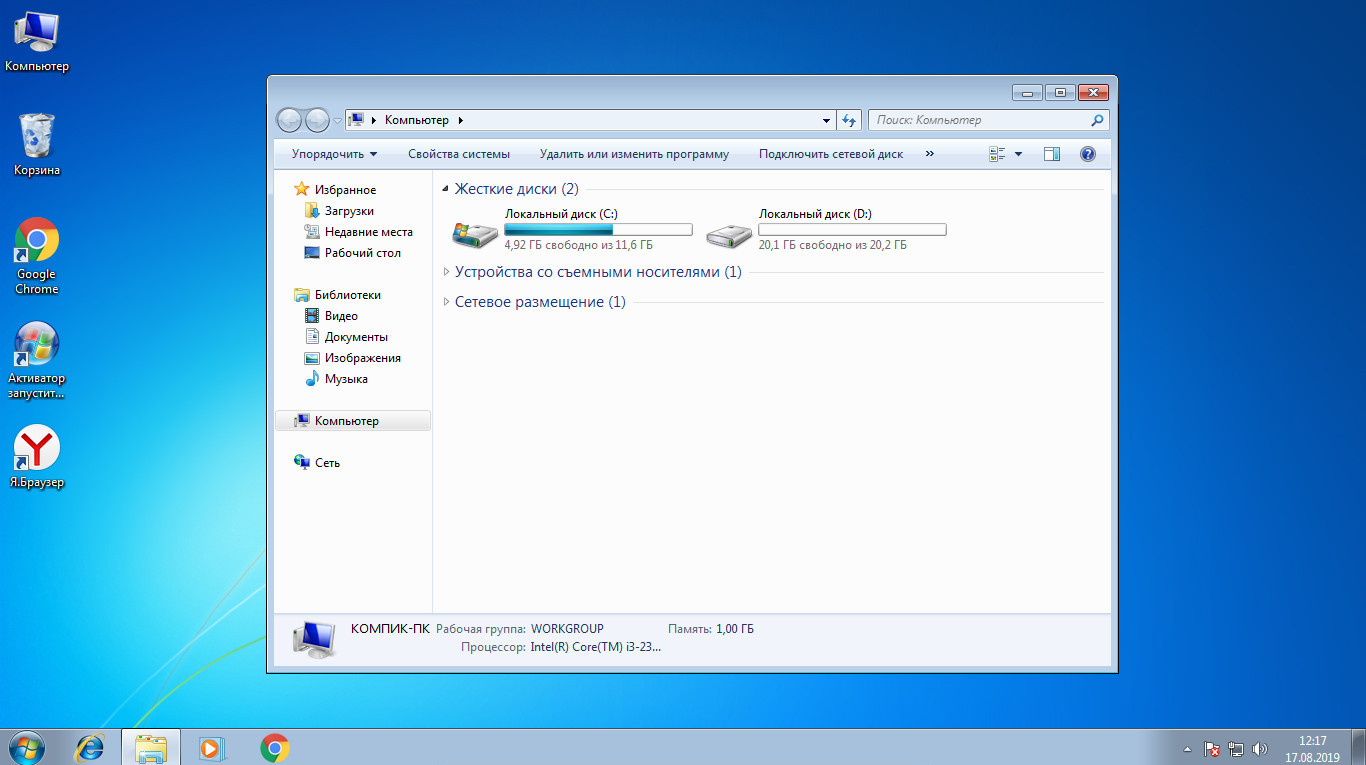
Task: Open Google Chrome desktop shortcut
Action: point(37,256)
